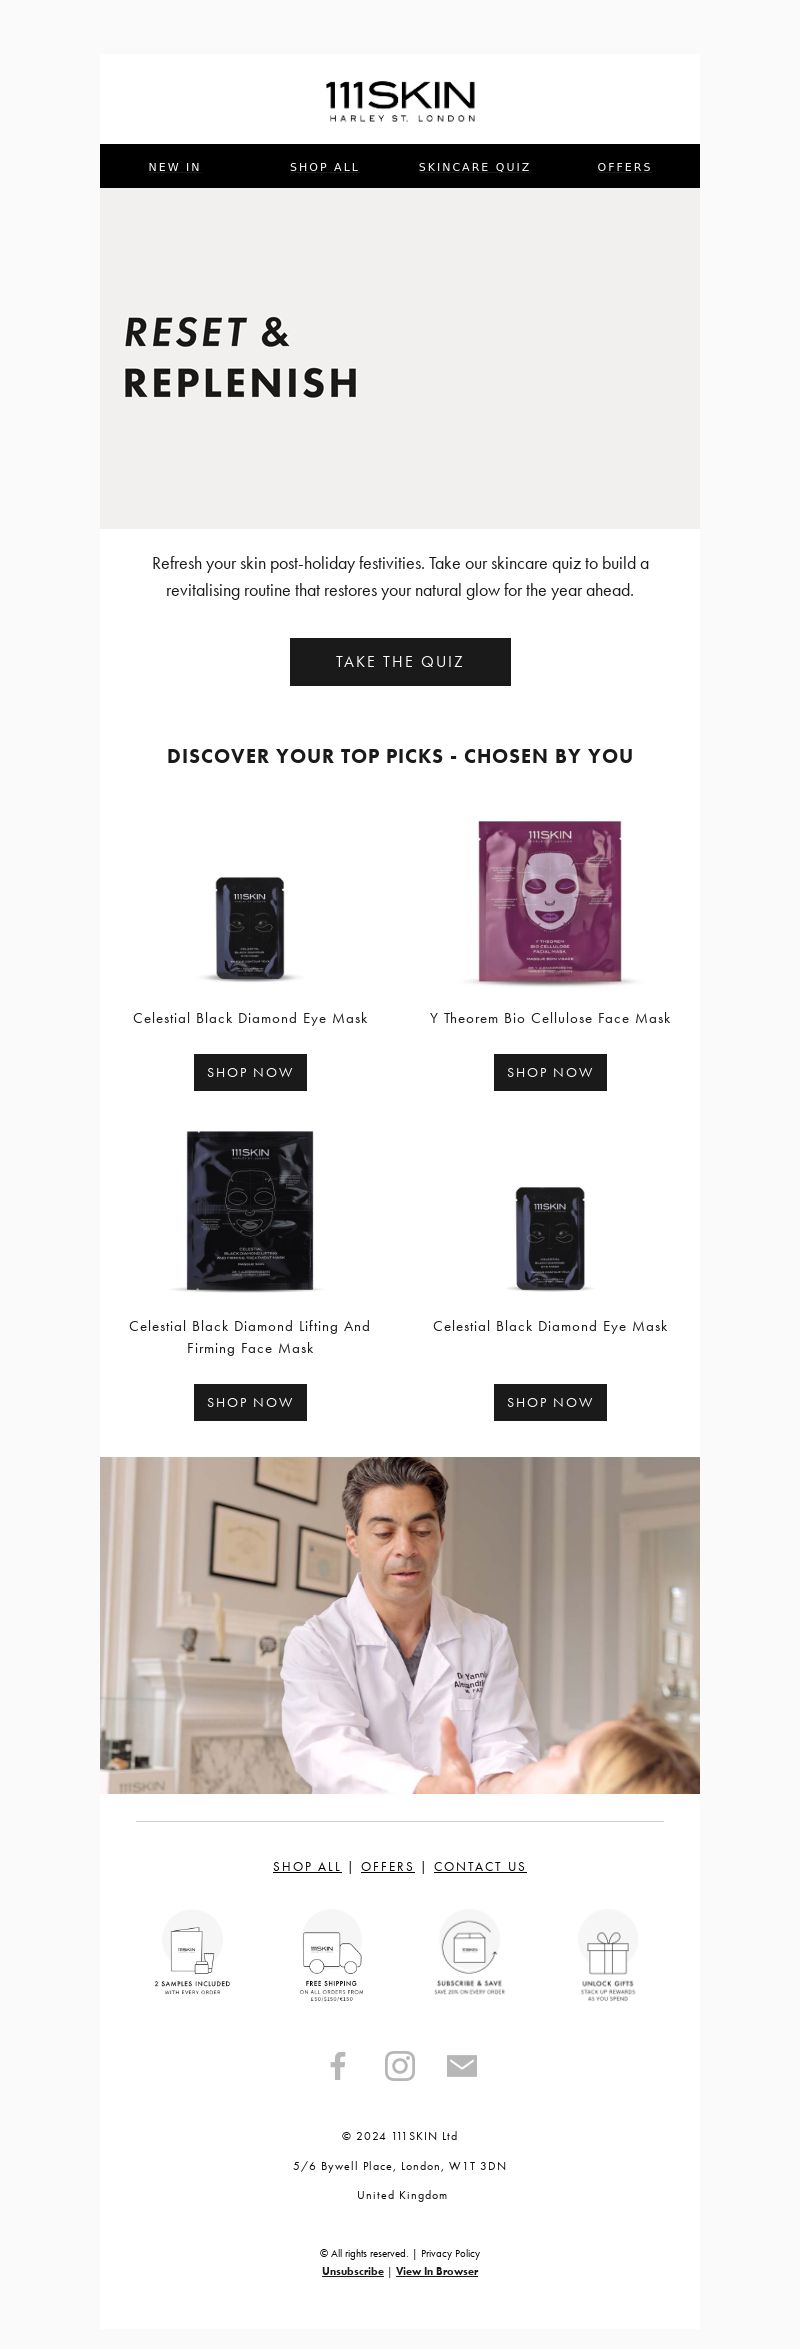Click the 2 Samples Included icon
Viewport: 800px width, 2349px height.
(192, 1952)
